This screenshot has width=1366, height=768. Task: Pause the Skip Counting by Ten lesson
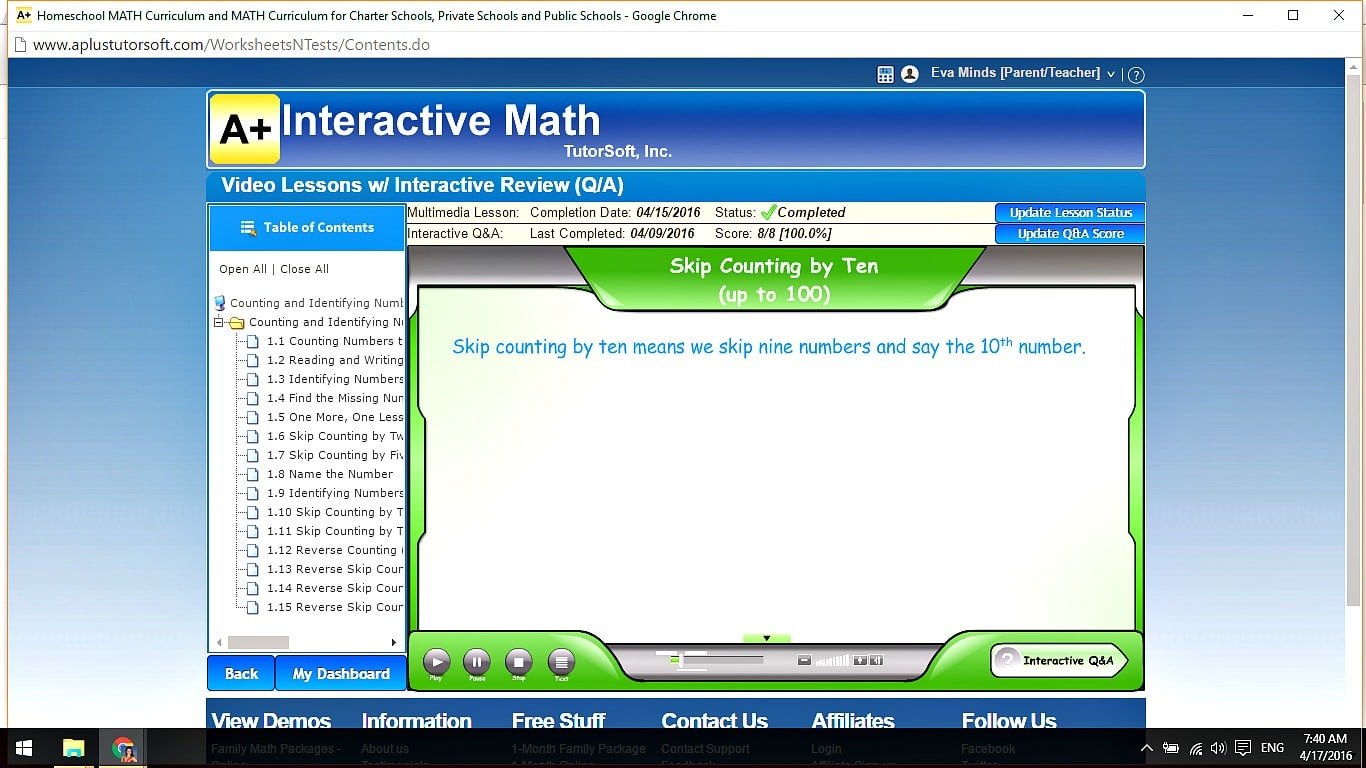click(x=478, y=661)
